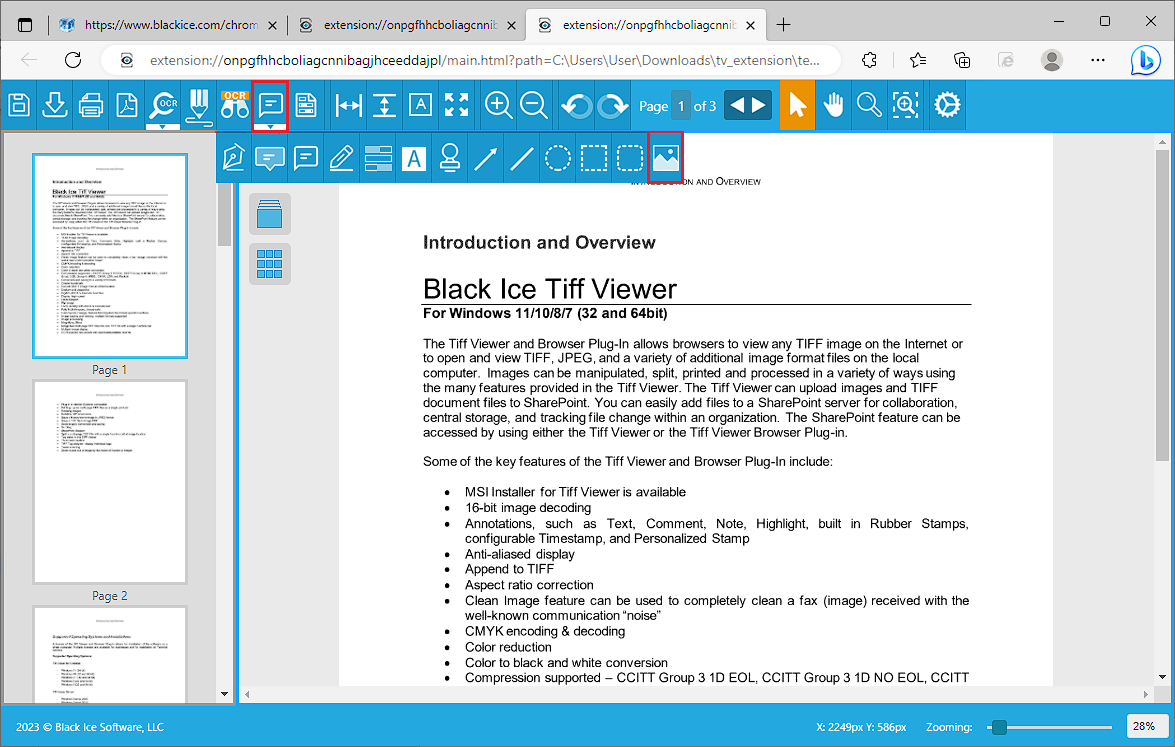Viewport: 1175px width, 747px height.
Task: Choose the magnifying glass tool
Action: pyautogui.click(x=869, y=106)
